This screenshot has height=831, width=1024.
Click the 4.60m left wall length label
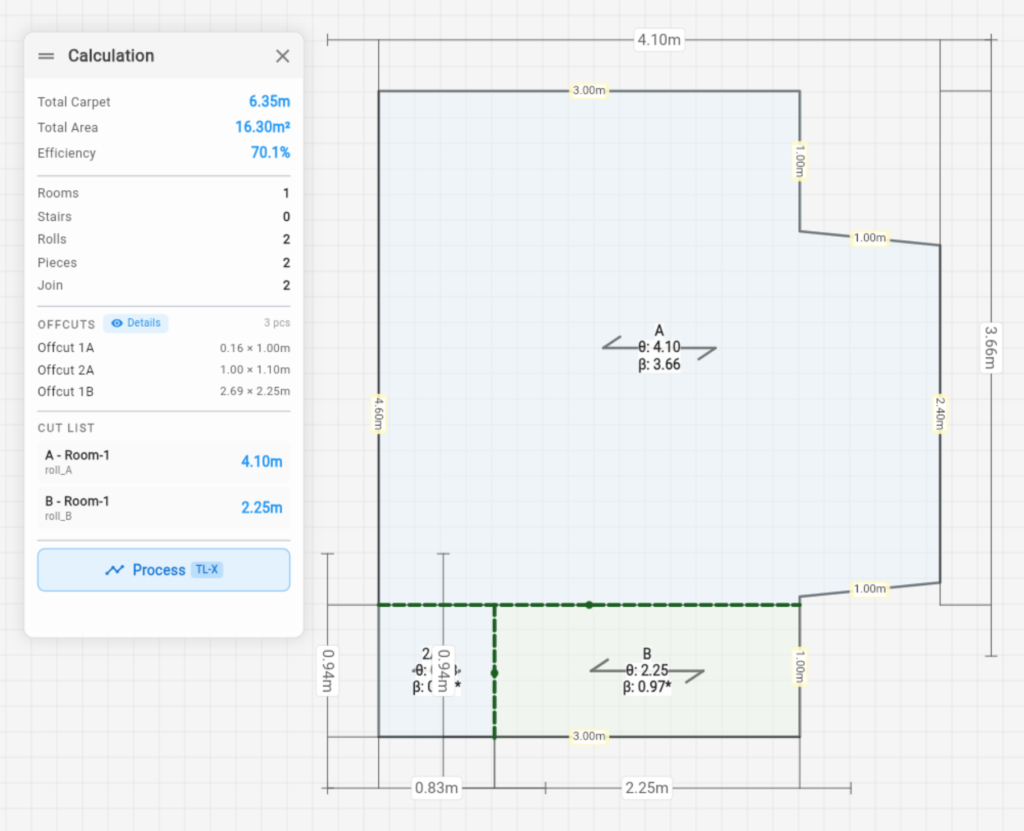pyautogui.click(x=378, y=412)
